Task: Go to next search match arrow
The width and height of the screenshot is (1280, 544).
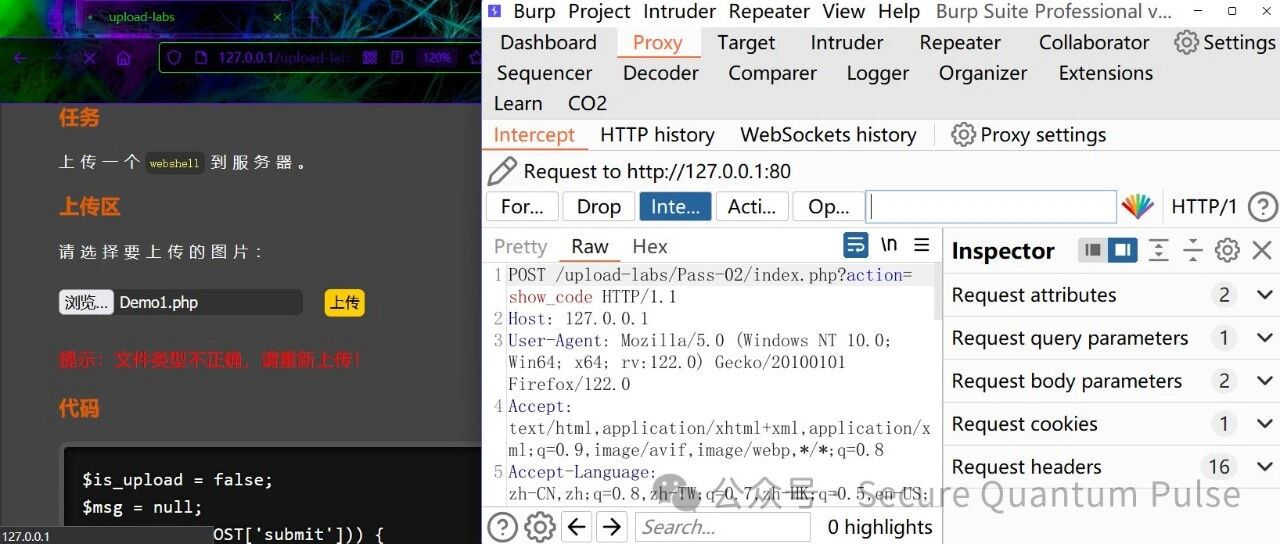Action: pos(612,527)
